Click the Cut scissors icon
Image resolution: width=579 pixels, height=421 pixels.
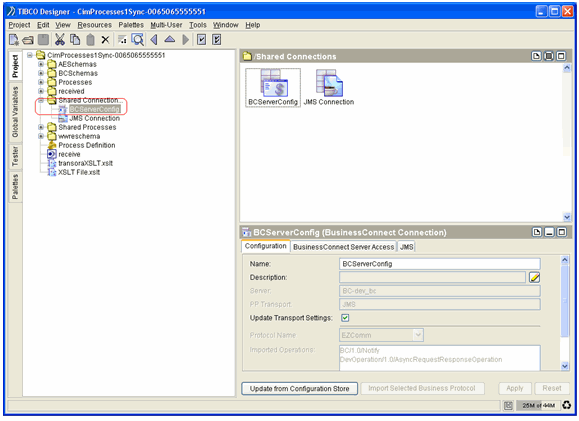60,40
